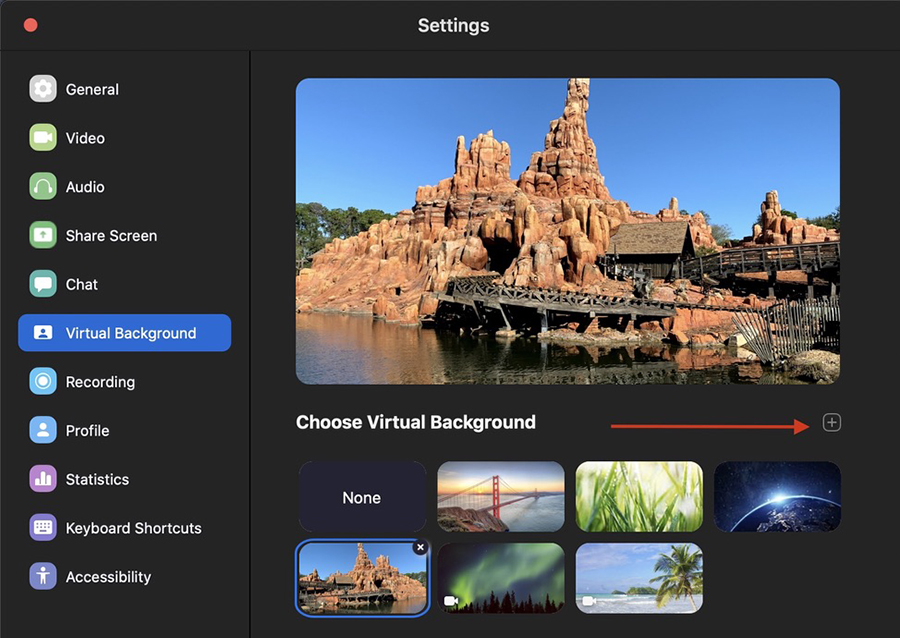Image resolution: width=900 pixels, height=638 pixels.
Task: Open Chat settings
Action: (84, 284)
